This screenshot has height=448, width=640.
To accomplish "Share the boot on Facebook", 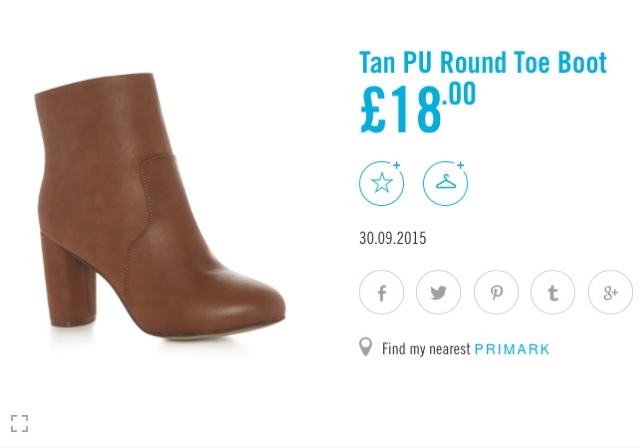I will click(x=381, y=292).
